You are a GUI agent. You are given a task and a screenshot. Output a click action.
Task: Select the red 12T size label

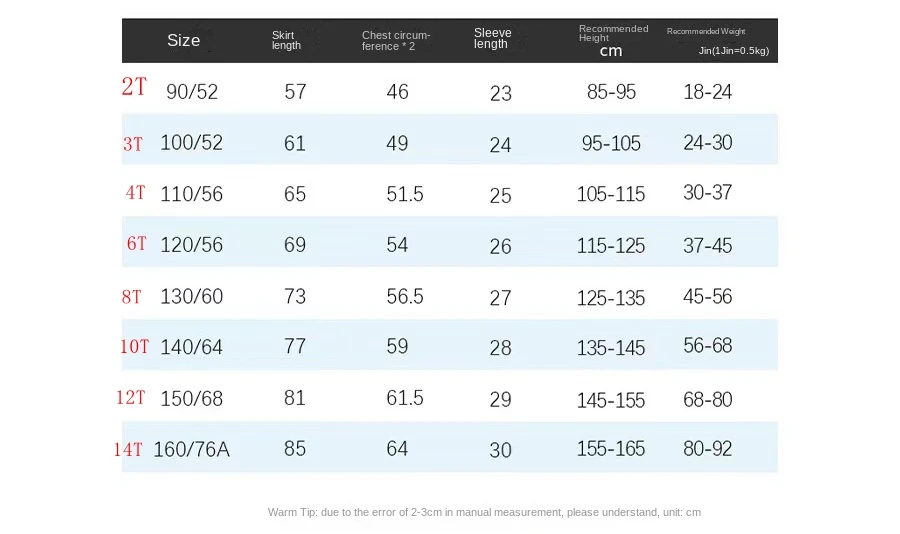click(131, 397)
